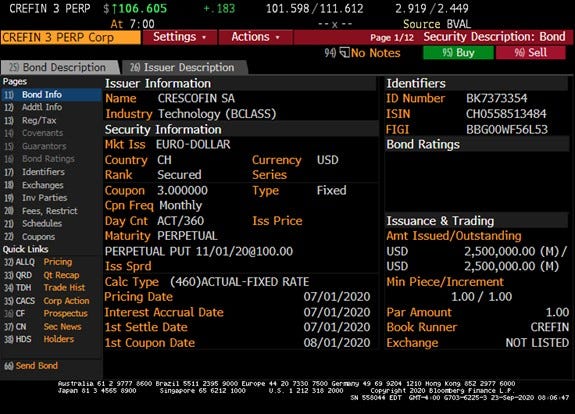Select the Bond Description tab

(x=59, y=67)
